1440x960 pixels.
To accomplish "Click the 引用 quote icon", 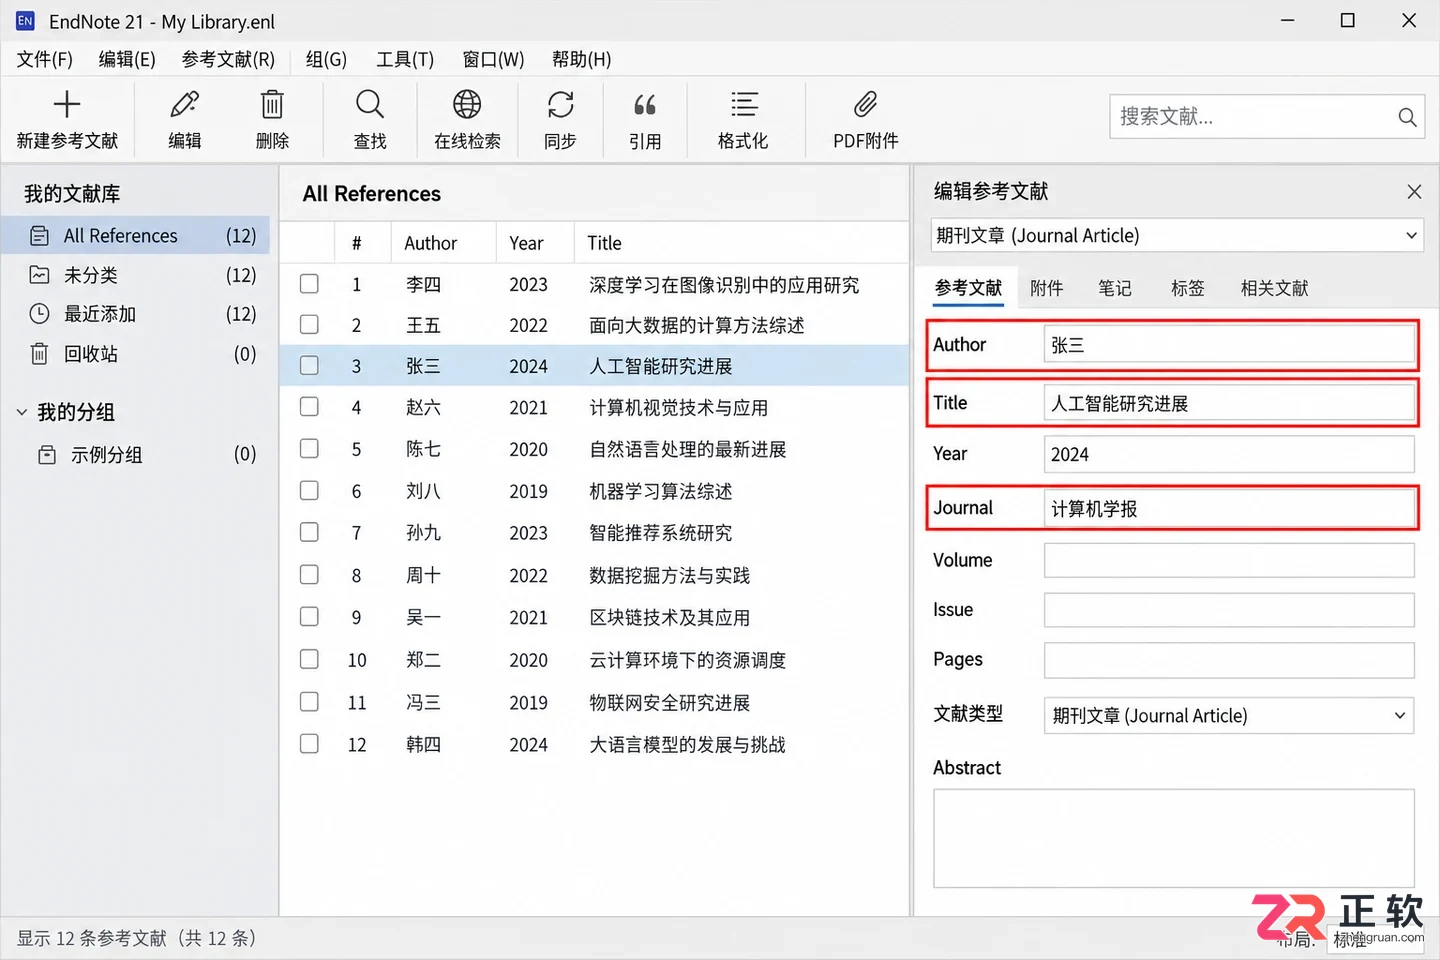I will coord(645,104).
